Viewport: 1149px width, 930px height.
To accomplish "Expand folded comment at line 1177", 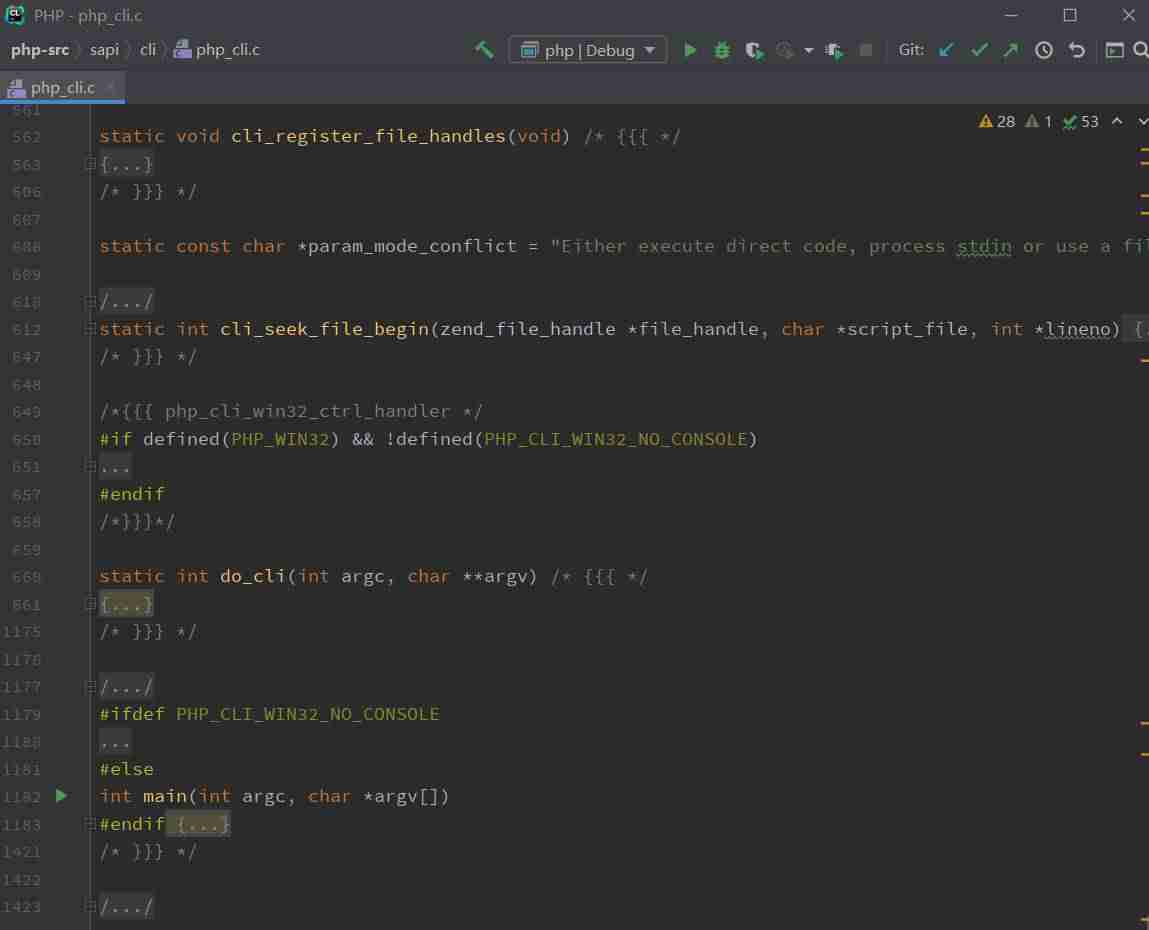I will 126,687.
